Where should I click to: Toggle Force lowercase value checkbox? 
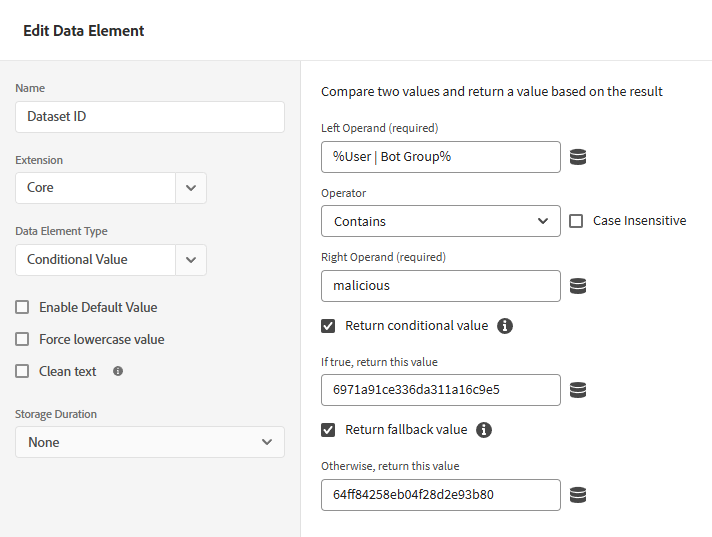tap(22, 339)
